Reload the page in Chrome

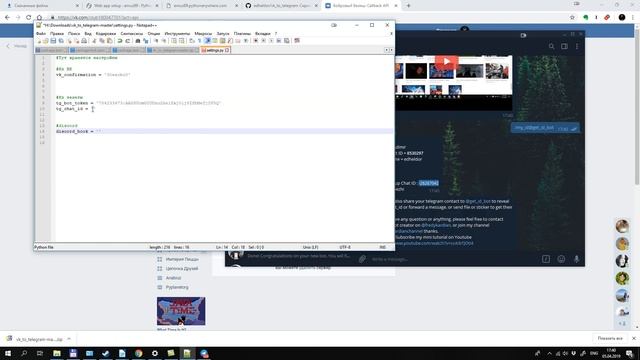coord(29,17)
